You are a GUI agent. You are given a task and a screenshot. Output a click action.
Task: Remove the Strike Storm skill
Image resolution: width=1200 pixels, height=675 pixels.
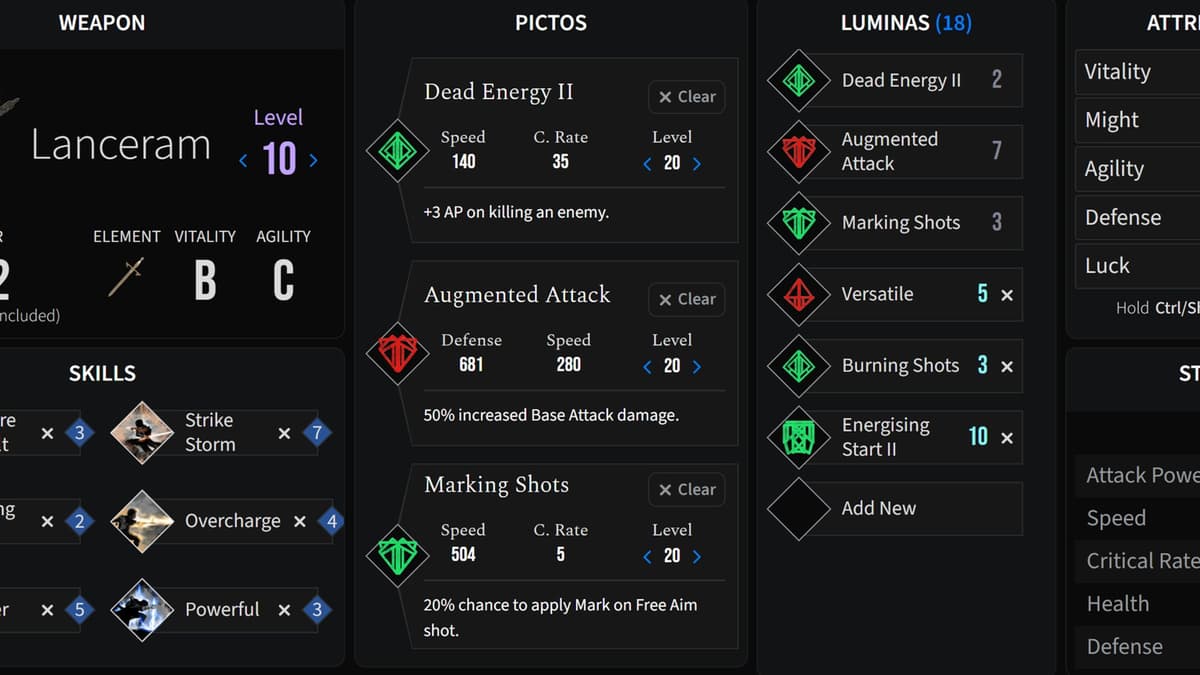(x=284, y=433)
